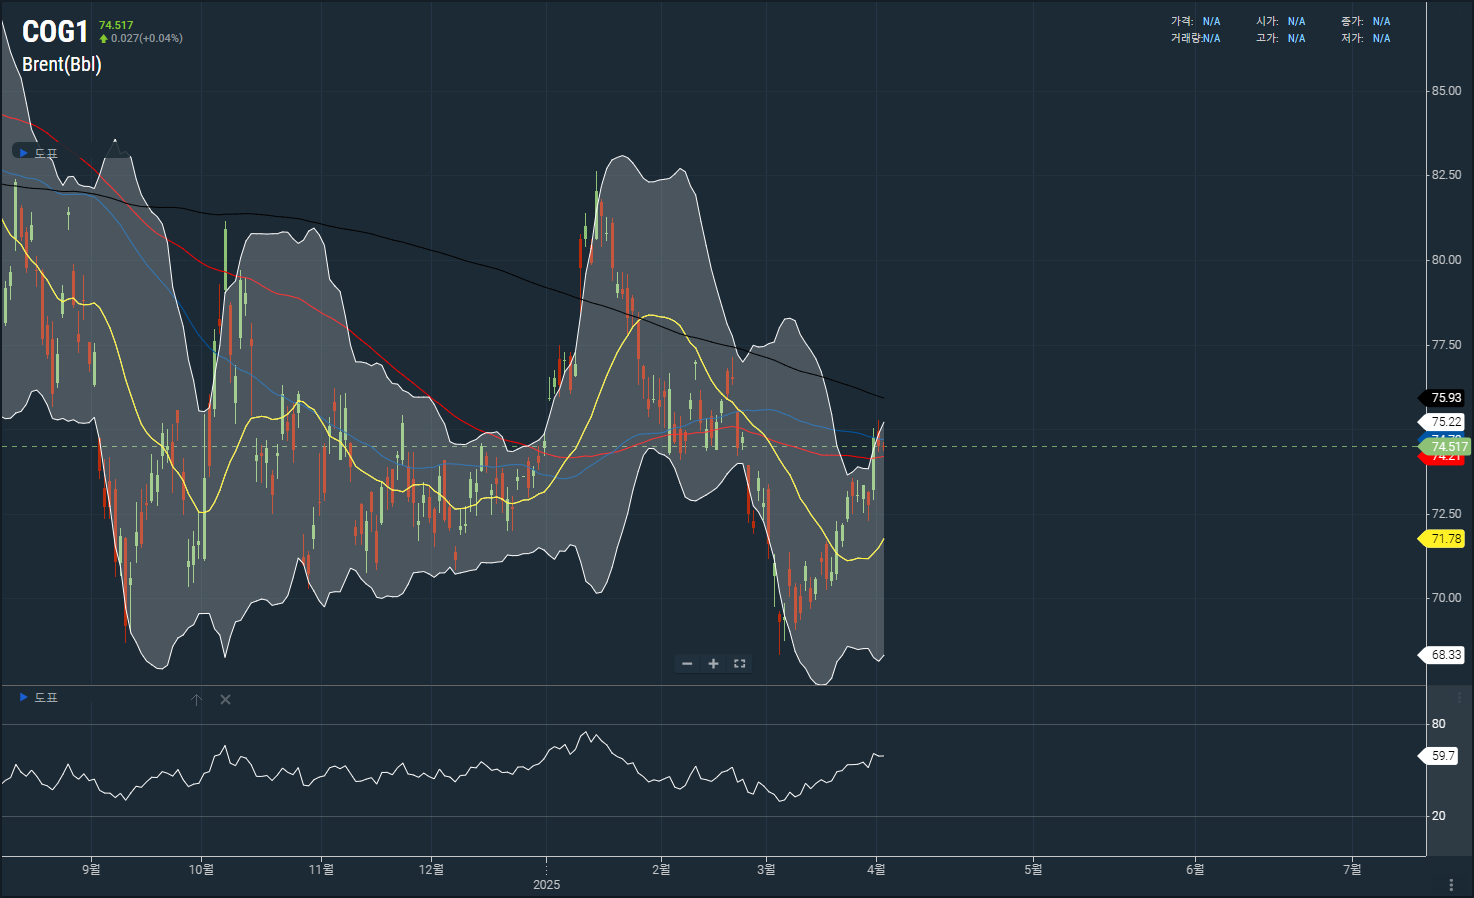Zoom in the chart with plus button

point(713,664)
